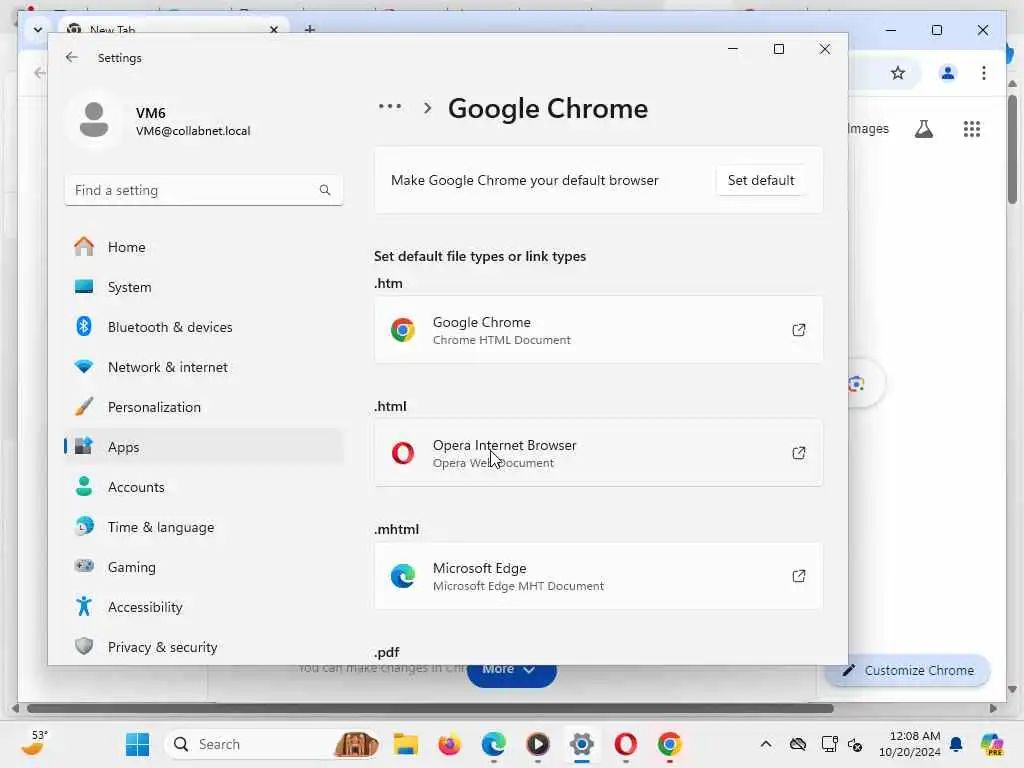Open Time & language settings

(204, 527)
